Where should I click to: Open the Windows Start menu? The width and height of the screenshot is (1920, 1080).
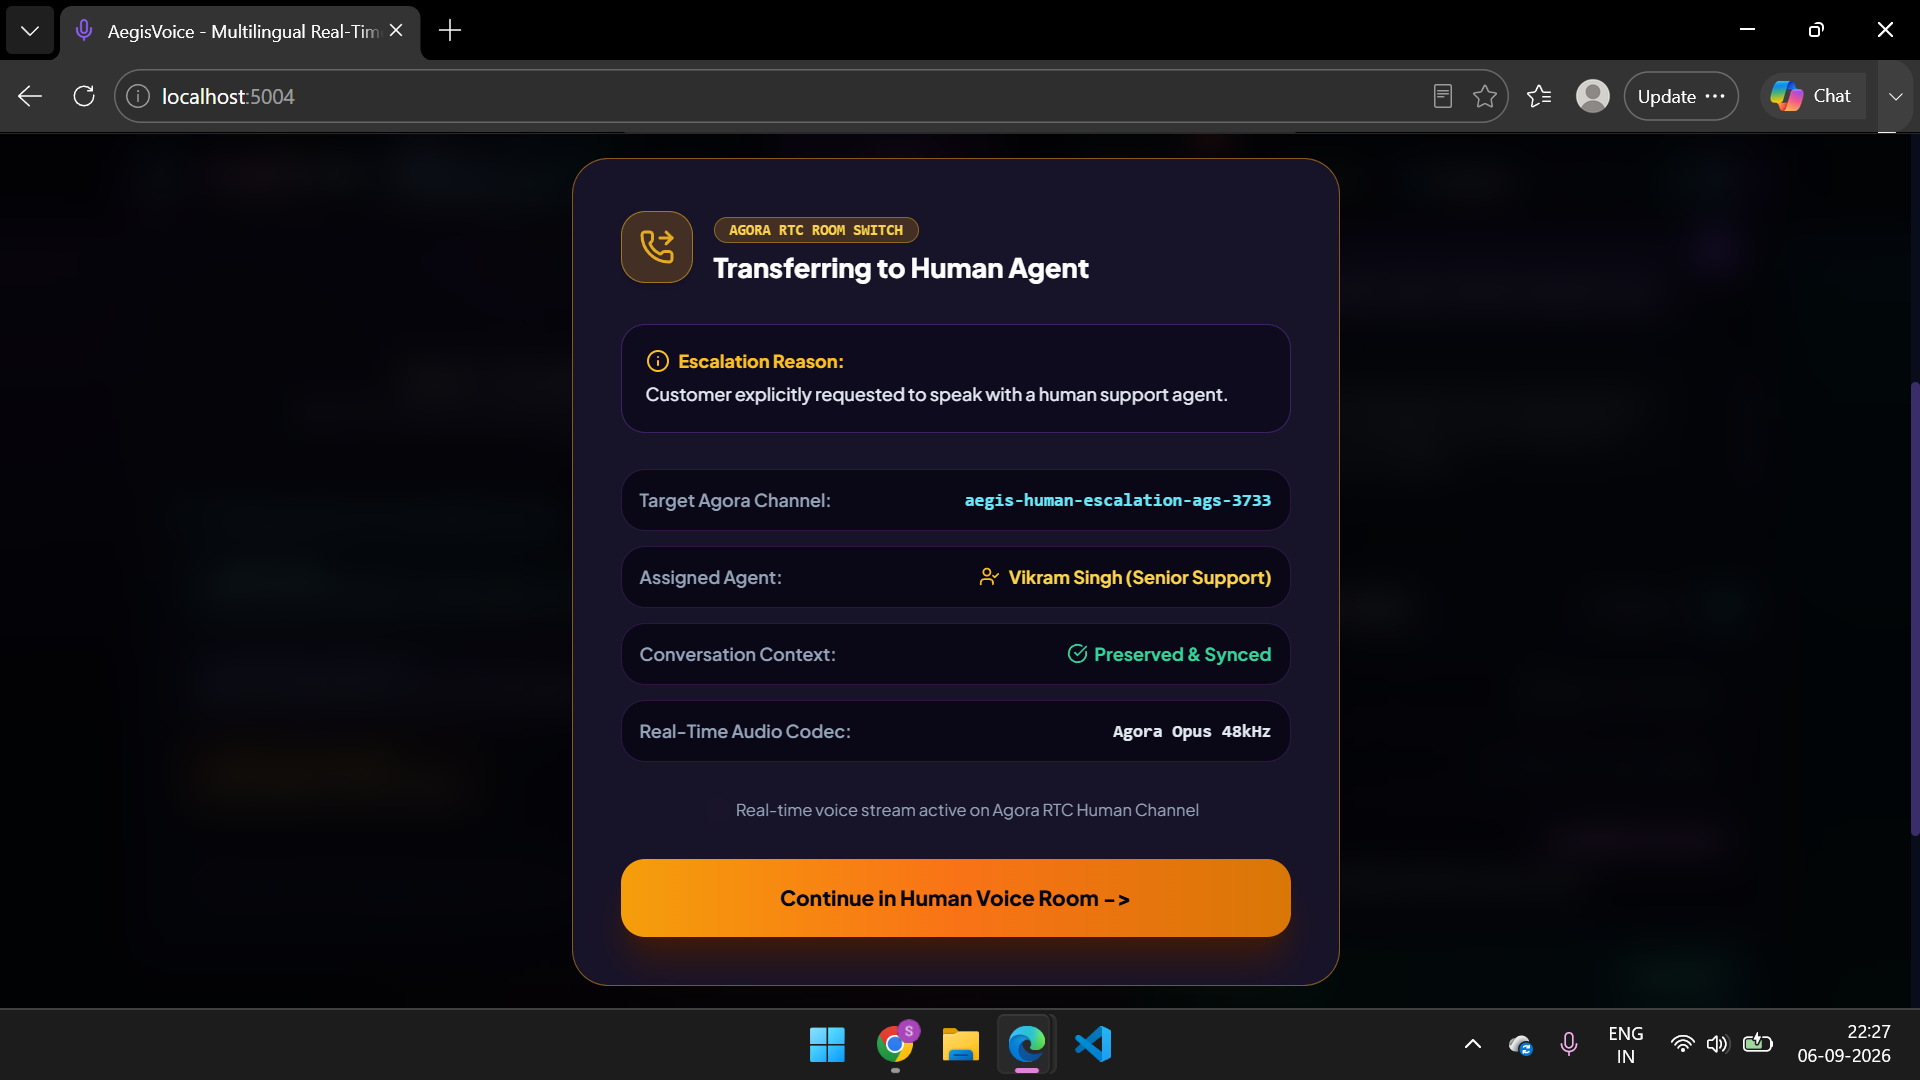point(827,1044)
